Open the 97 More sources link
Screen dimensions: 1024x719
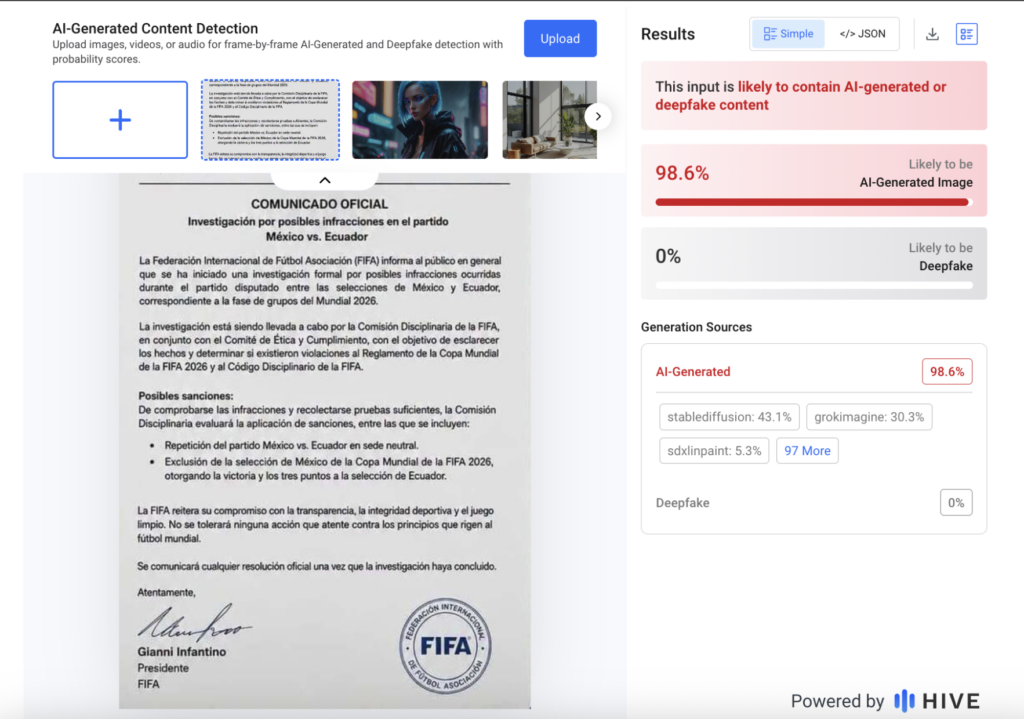pyautogui.click(x=807, y=451)
